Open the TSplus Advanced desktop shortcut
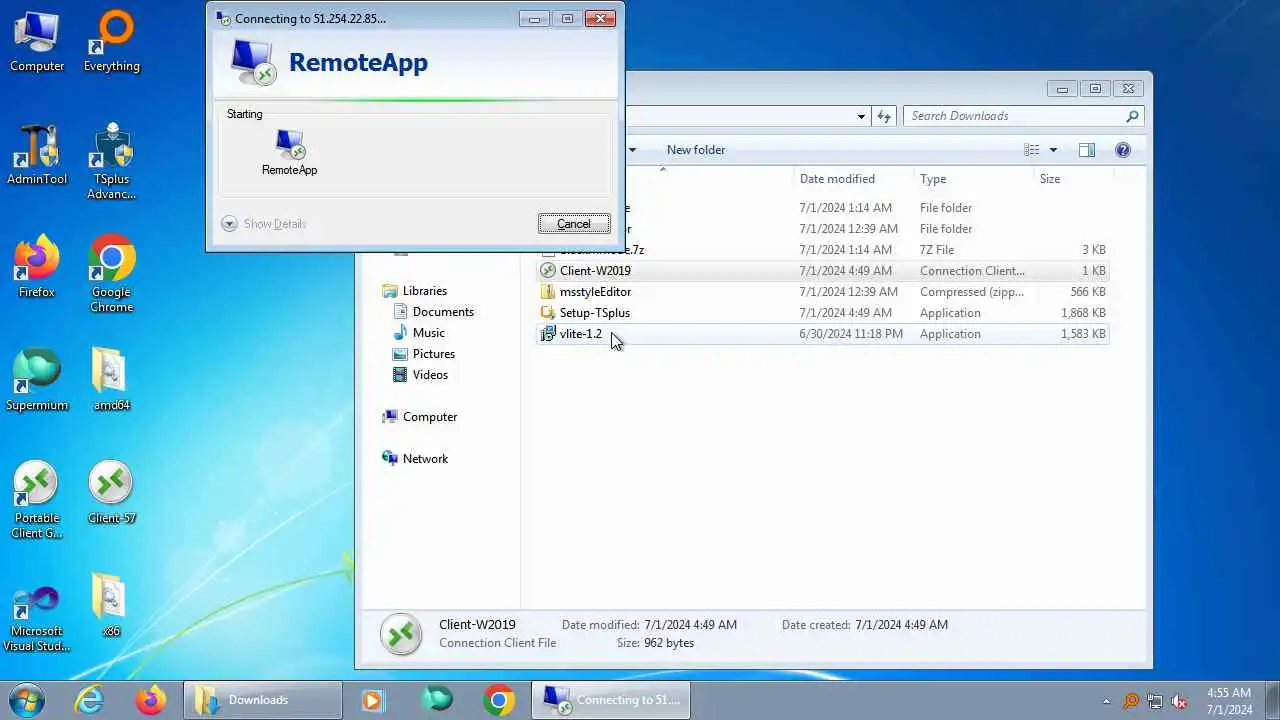 pos(111,162)
